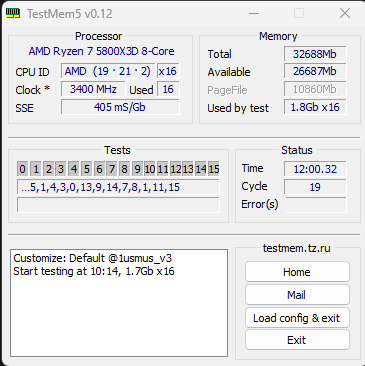Click the Cycle value 19

click(315, 187)
